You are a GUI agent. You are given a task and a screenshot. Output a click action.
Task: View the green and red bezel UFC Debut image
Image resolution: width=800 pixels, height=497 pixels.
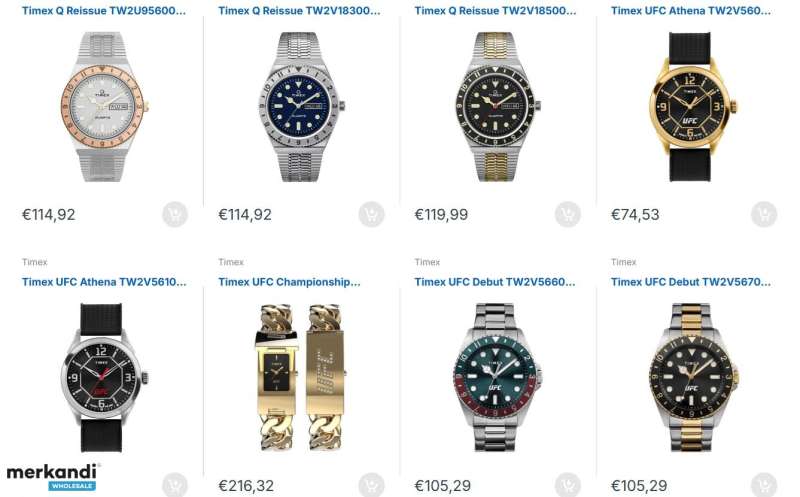point(497,378)
